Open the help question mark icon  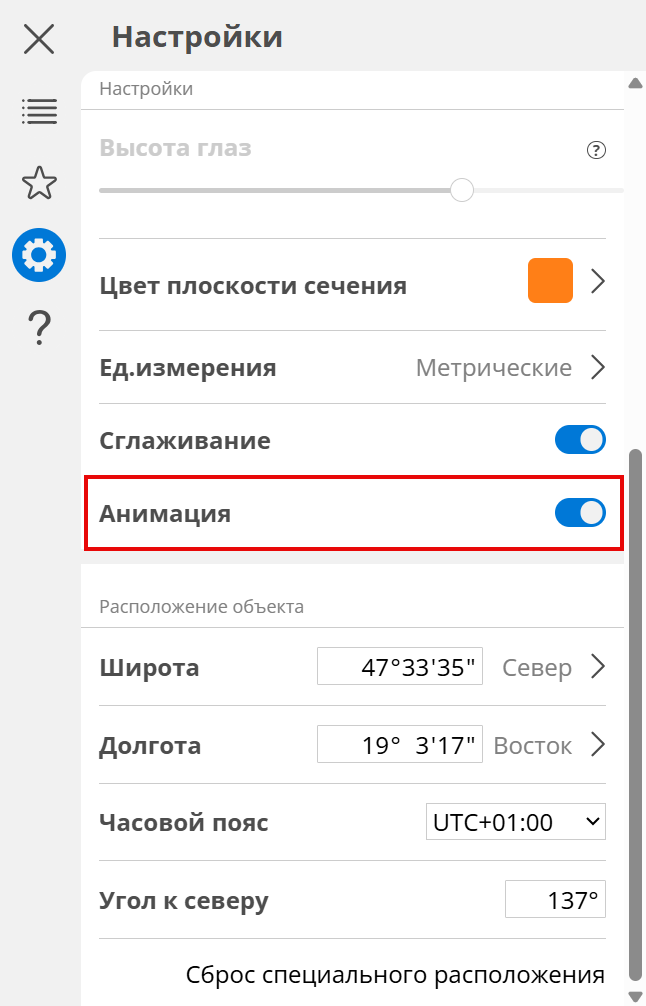[39, 327]
